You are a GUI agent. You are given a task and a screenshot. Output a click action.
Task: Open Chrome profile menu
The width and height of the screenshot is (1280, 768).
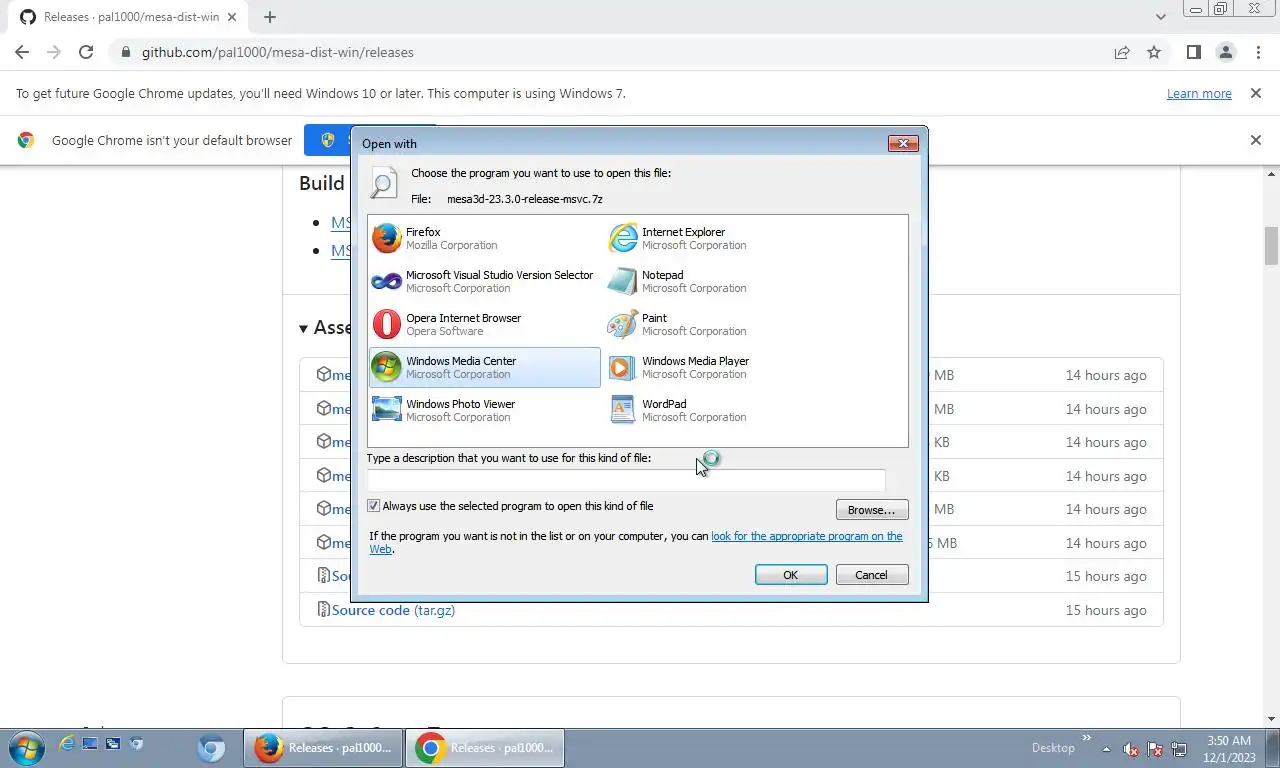(1225, 52)
